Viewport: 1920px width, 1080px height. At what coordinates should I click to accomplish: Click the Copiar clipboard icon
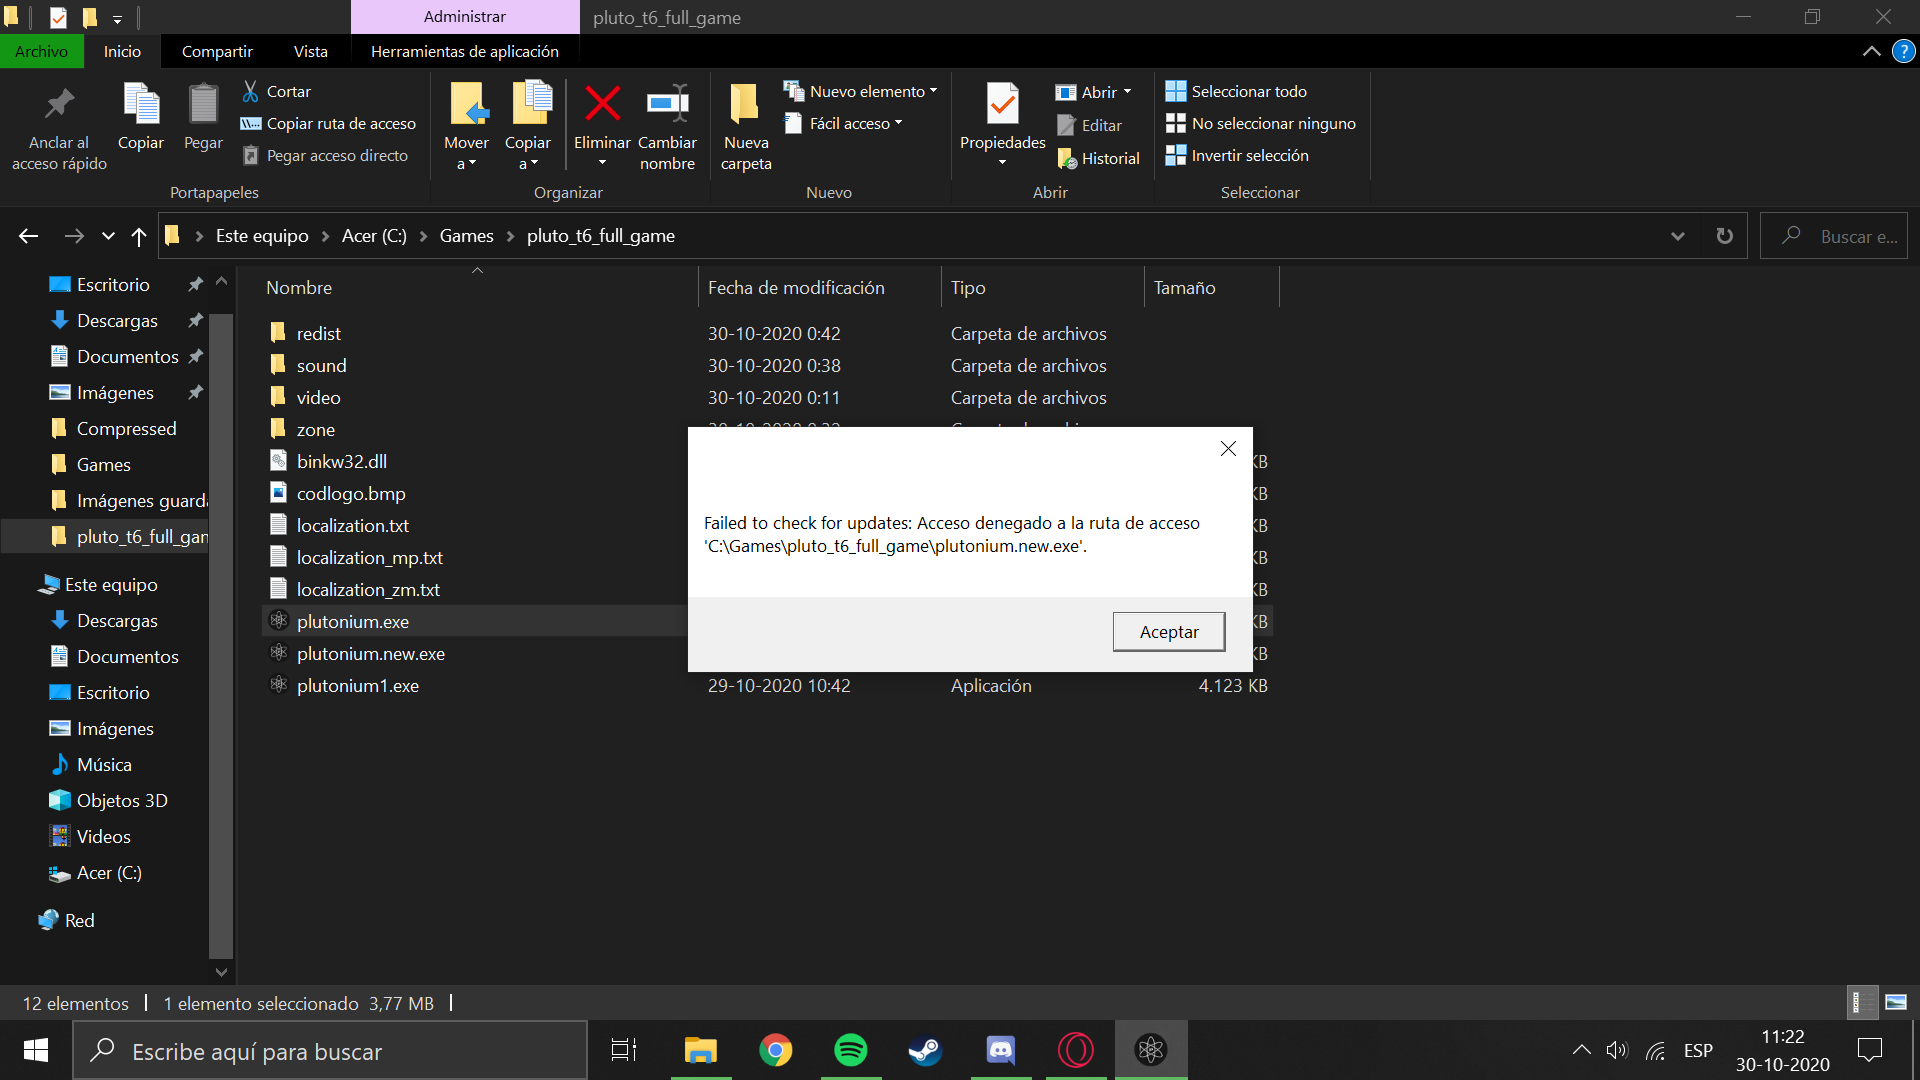coord(141,117)
